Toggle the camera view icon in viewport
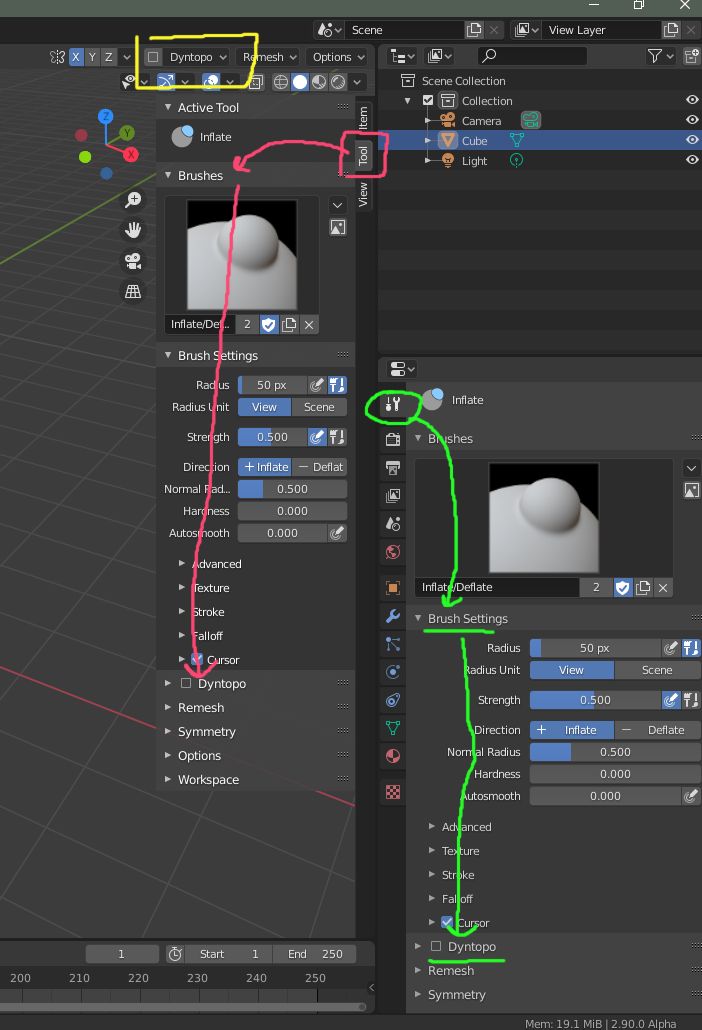This screenshot has width=702, height=1030. [x=133, y=261]
